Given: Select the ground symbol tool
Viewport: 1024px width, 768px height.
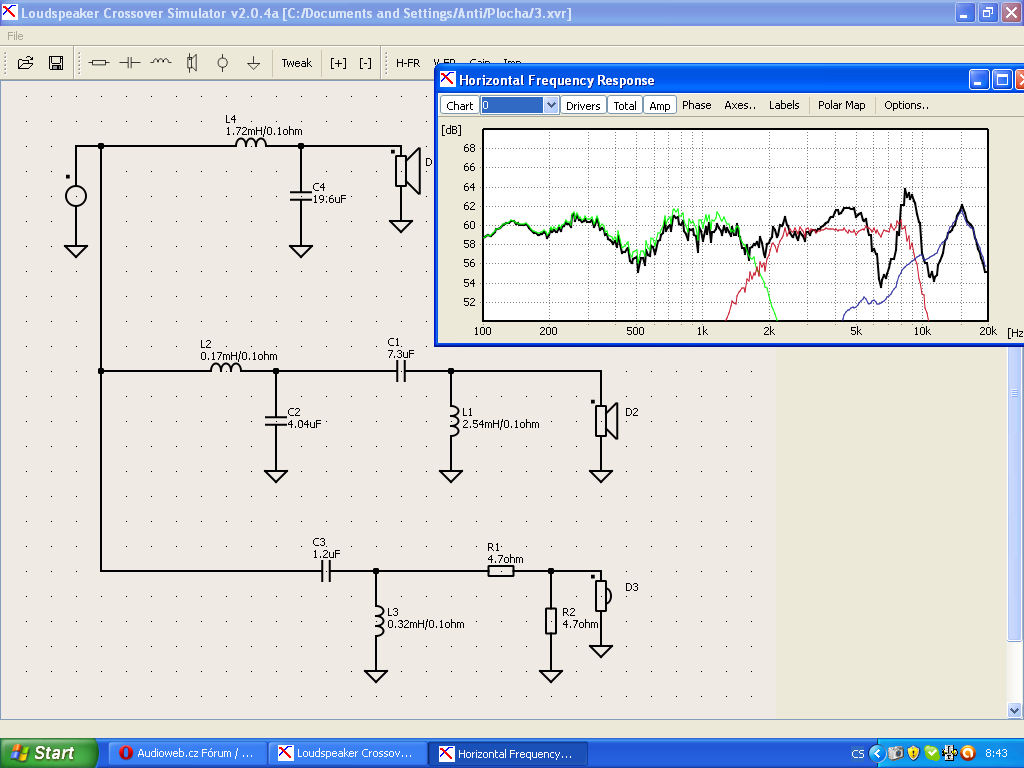Looking at the screenshot, I should pos(253,63).
